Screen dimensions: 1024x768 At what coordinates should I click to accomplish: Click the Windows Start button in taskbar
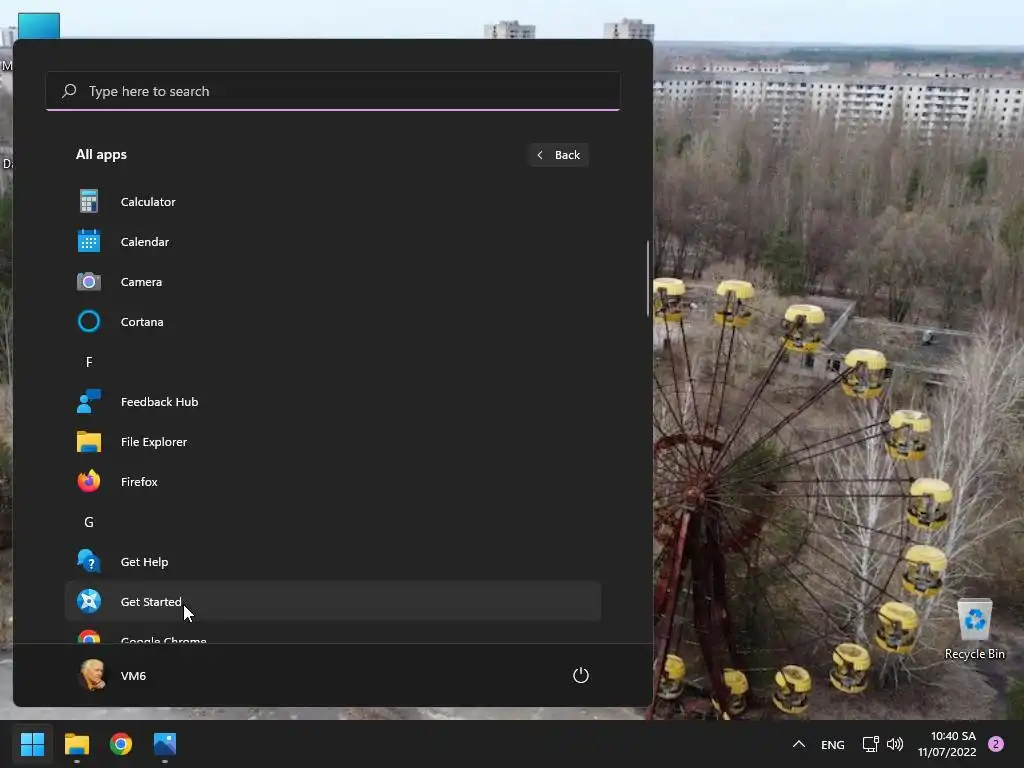click(32, 744)
